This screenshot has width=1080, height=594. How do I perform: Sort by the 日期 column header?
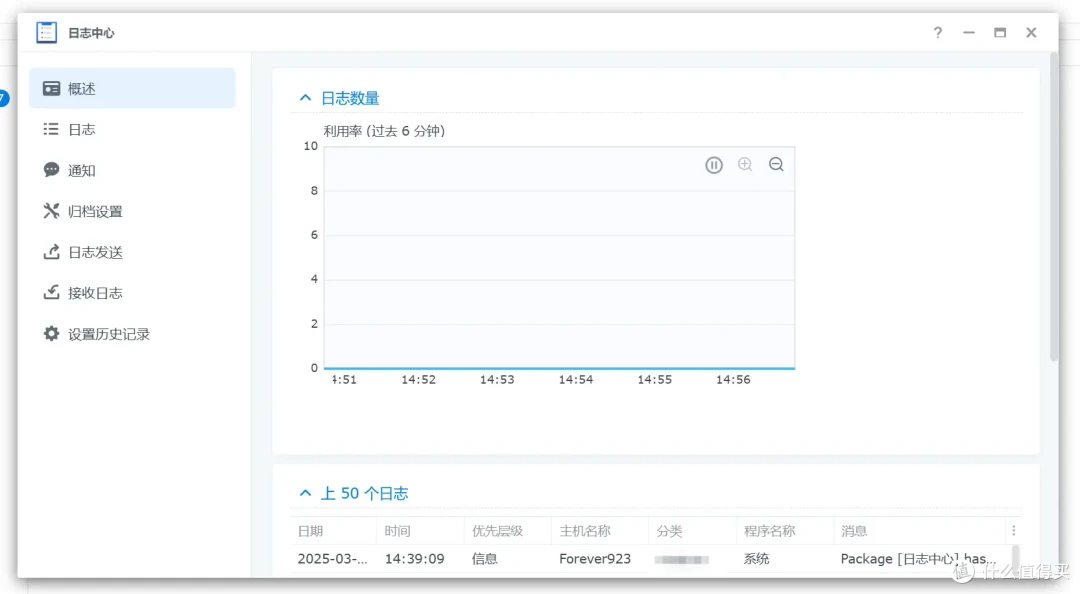[333, 531]
